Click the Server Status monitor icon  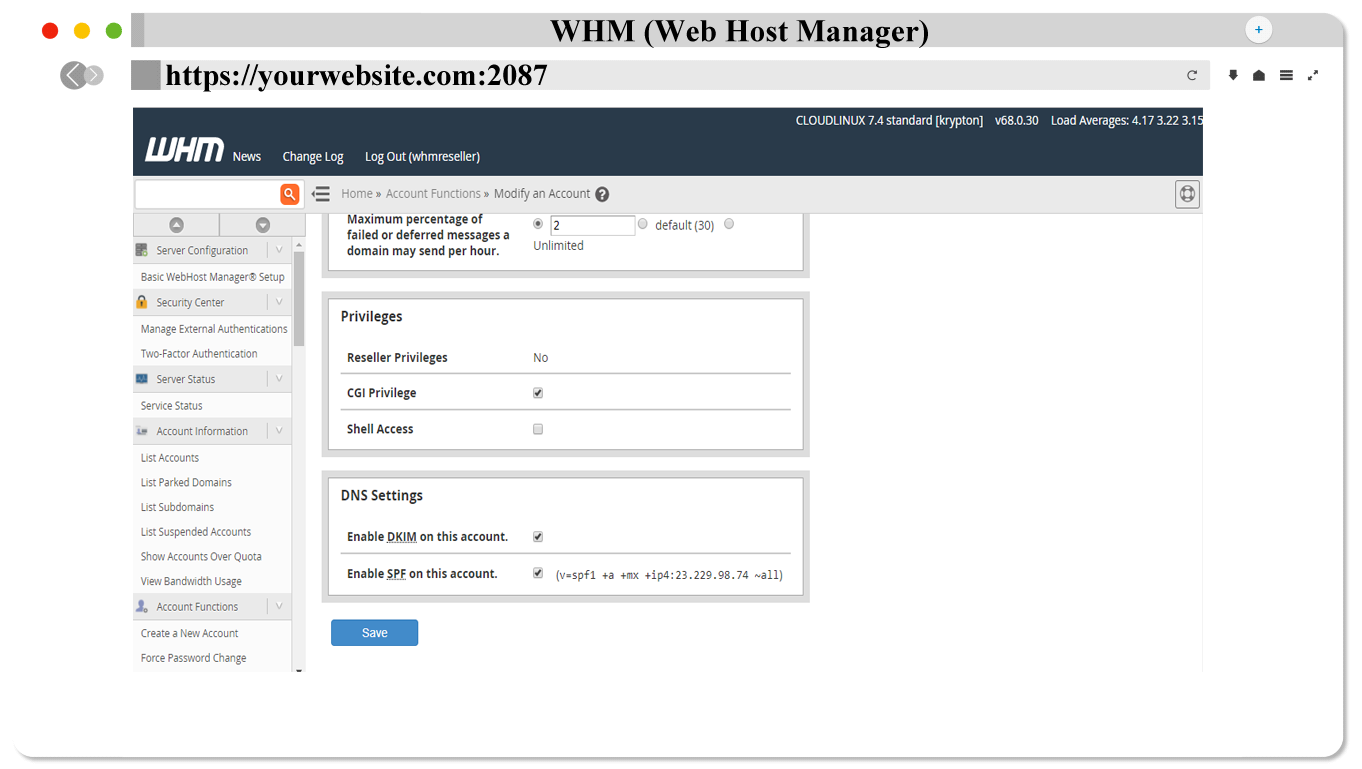142,379
